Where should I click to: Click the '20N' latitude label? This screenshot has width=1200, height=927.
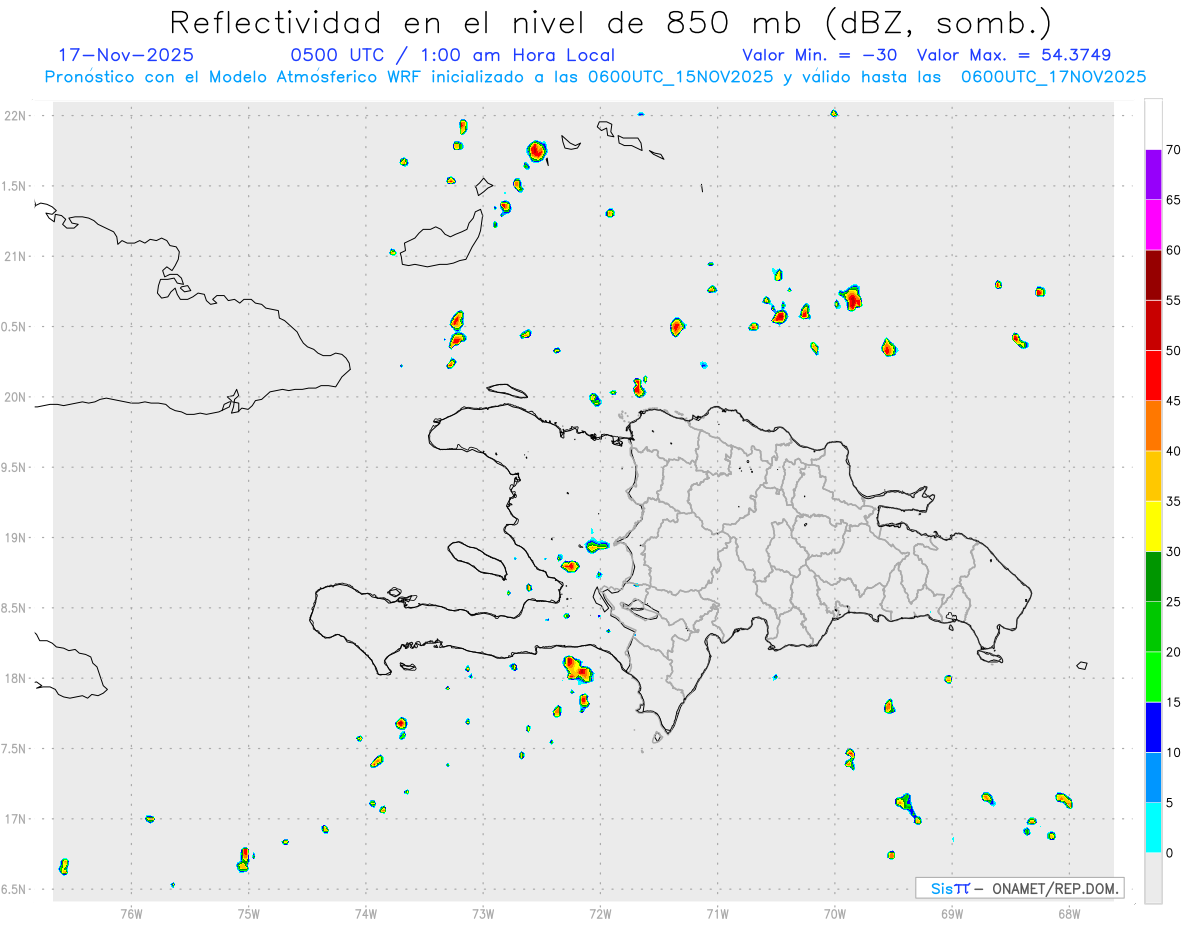point(16,397)
